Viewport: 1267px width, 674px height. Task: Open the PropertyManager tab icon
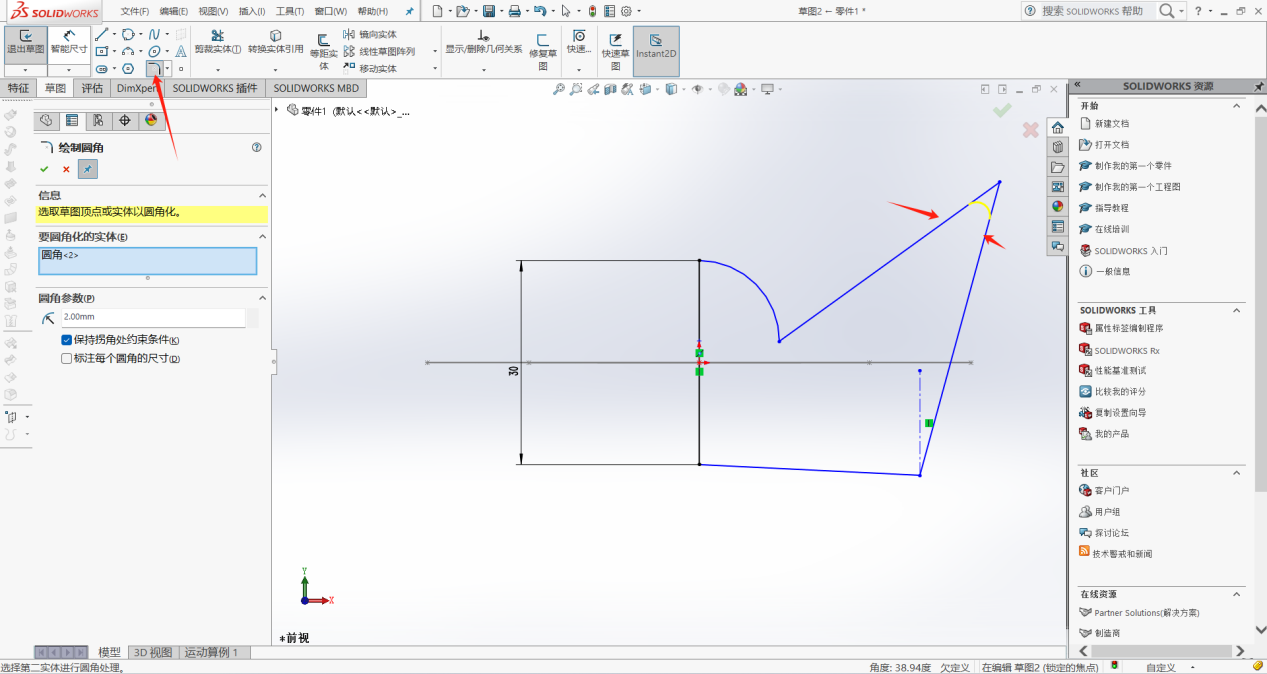(x=72, y=120)
